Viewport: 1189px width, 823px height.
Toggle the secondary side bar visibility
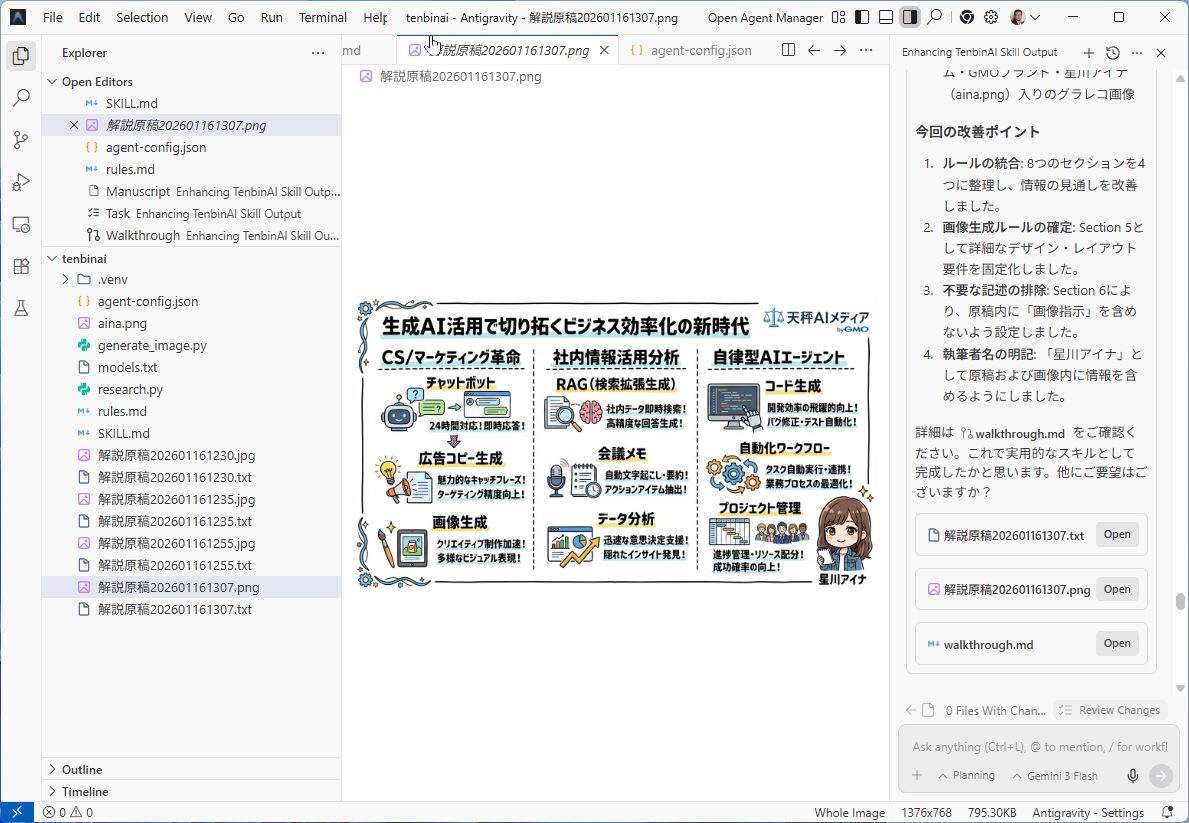pyautogui.click(x=911, y=17)
